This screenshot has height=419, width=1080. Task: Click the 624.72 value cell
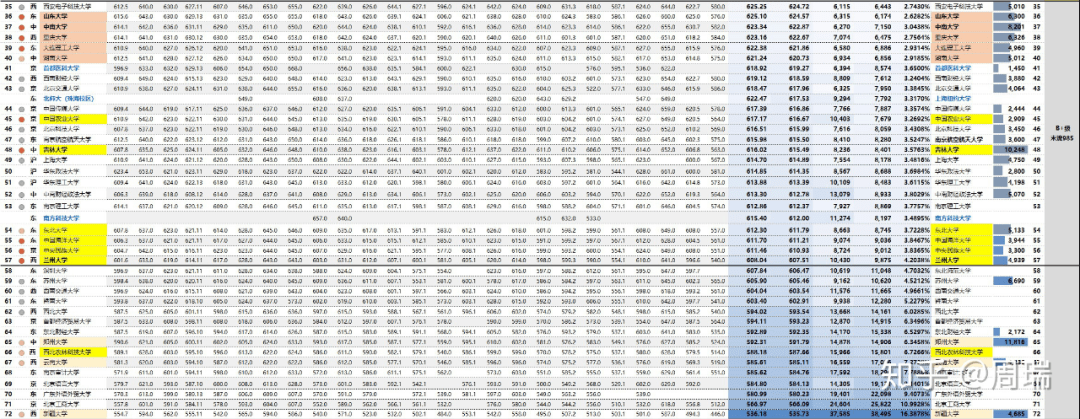click(x=800, y=5)
